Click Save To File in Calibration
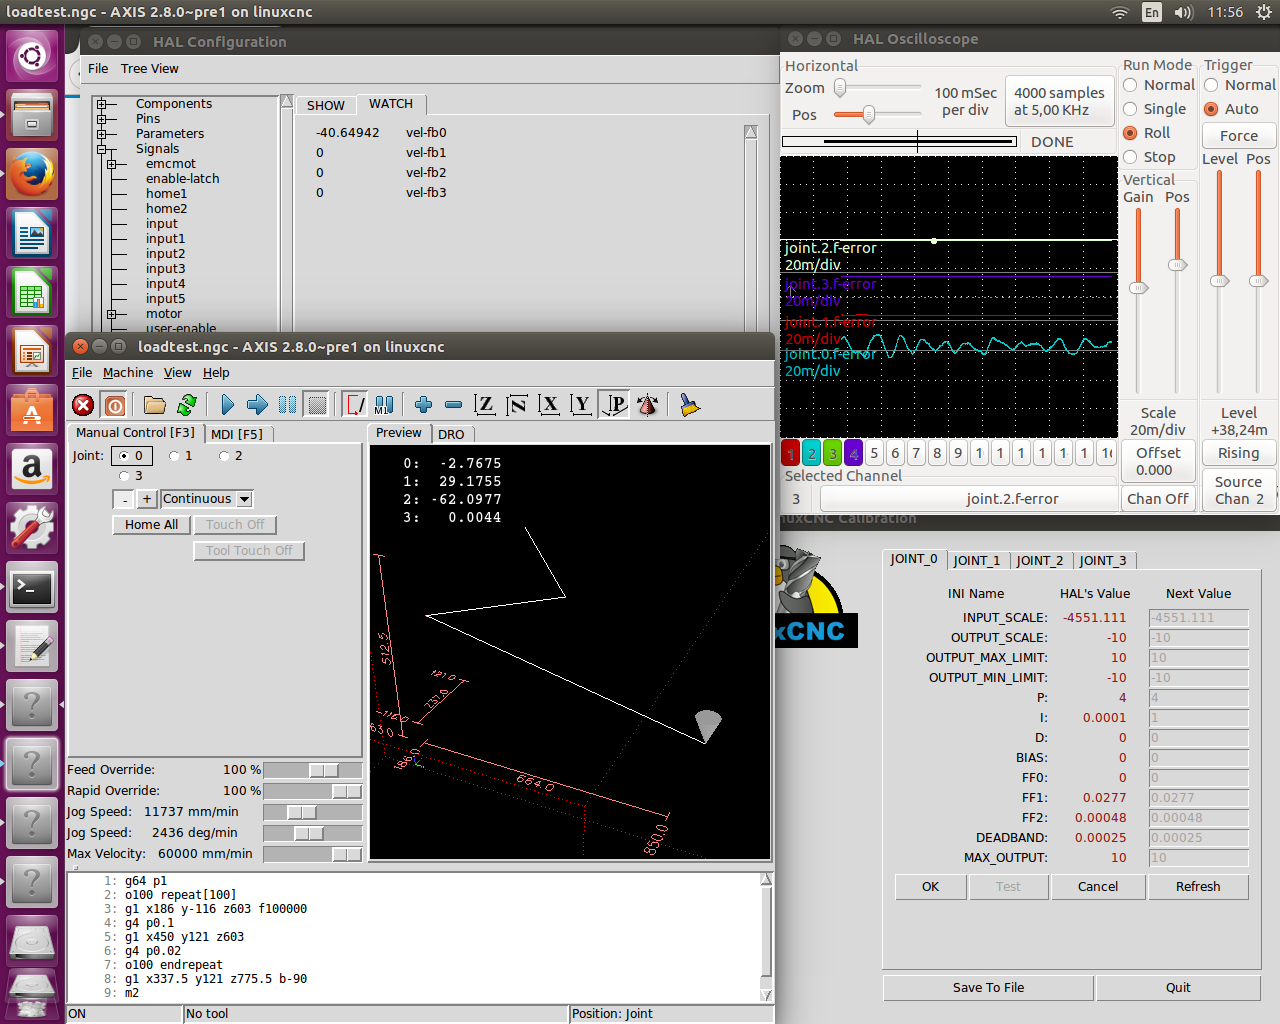Viewport: 1280px width, 1024px height. coord(988,987)
